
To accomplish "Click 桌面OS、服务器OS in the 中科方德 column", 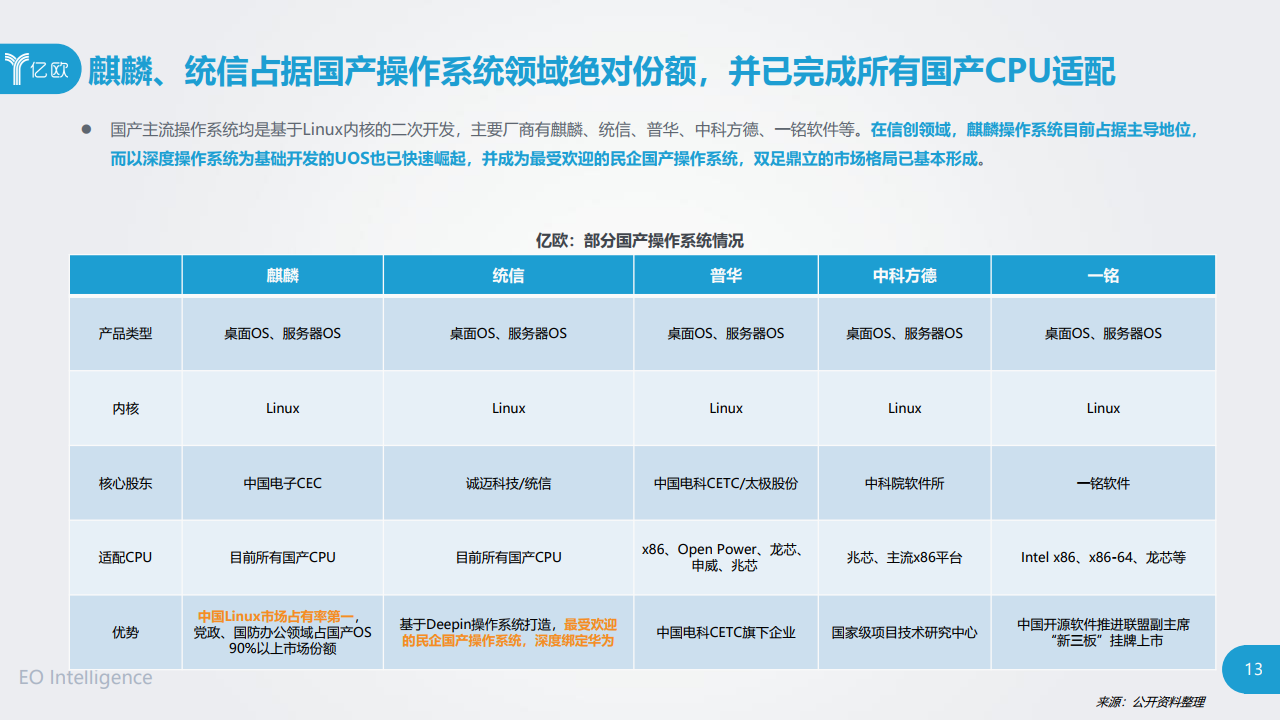I will tap(905, 333).
